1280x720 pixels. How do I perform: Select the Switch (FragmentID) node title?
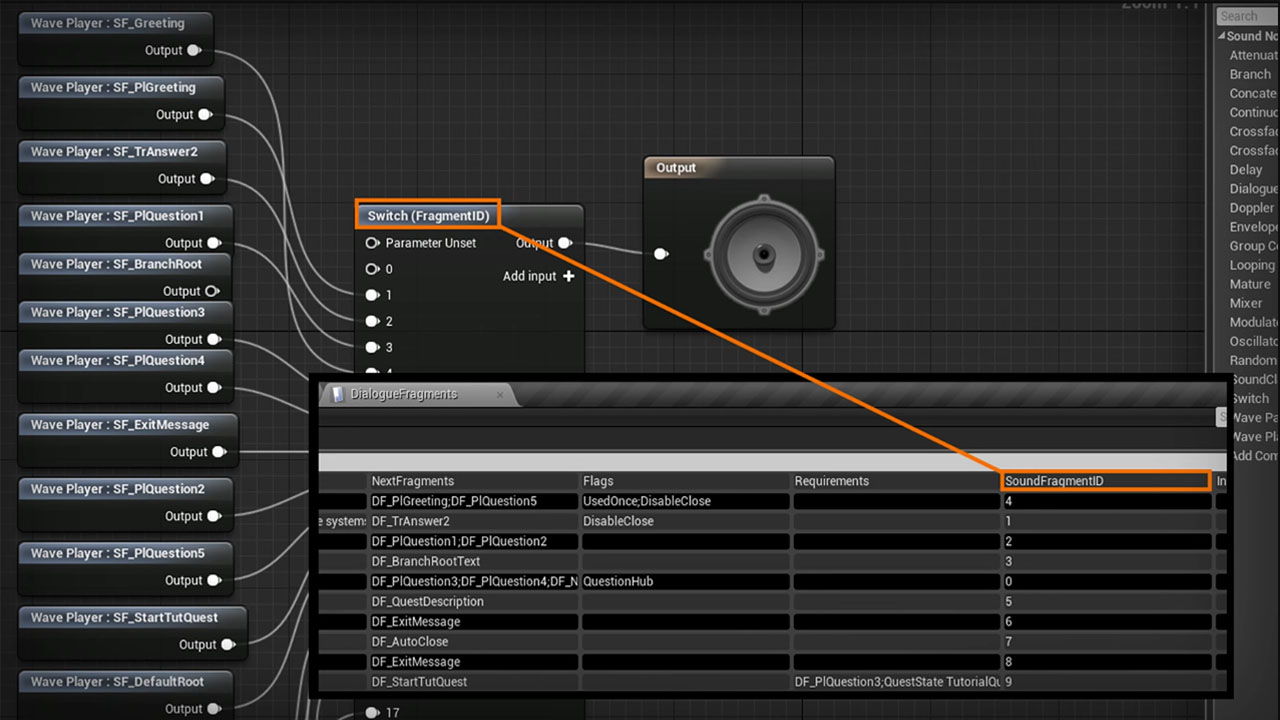[428, 215]
